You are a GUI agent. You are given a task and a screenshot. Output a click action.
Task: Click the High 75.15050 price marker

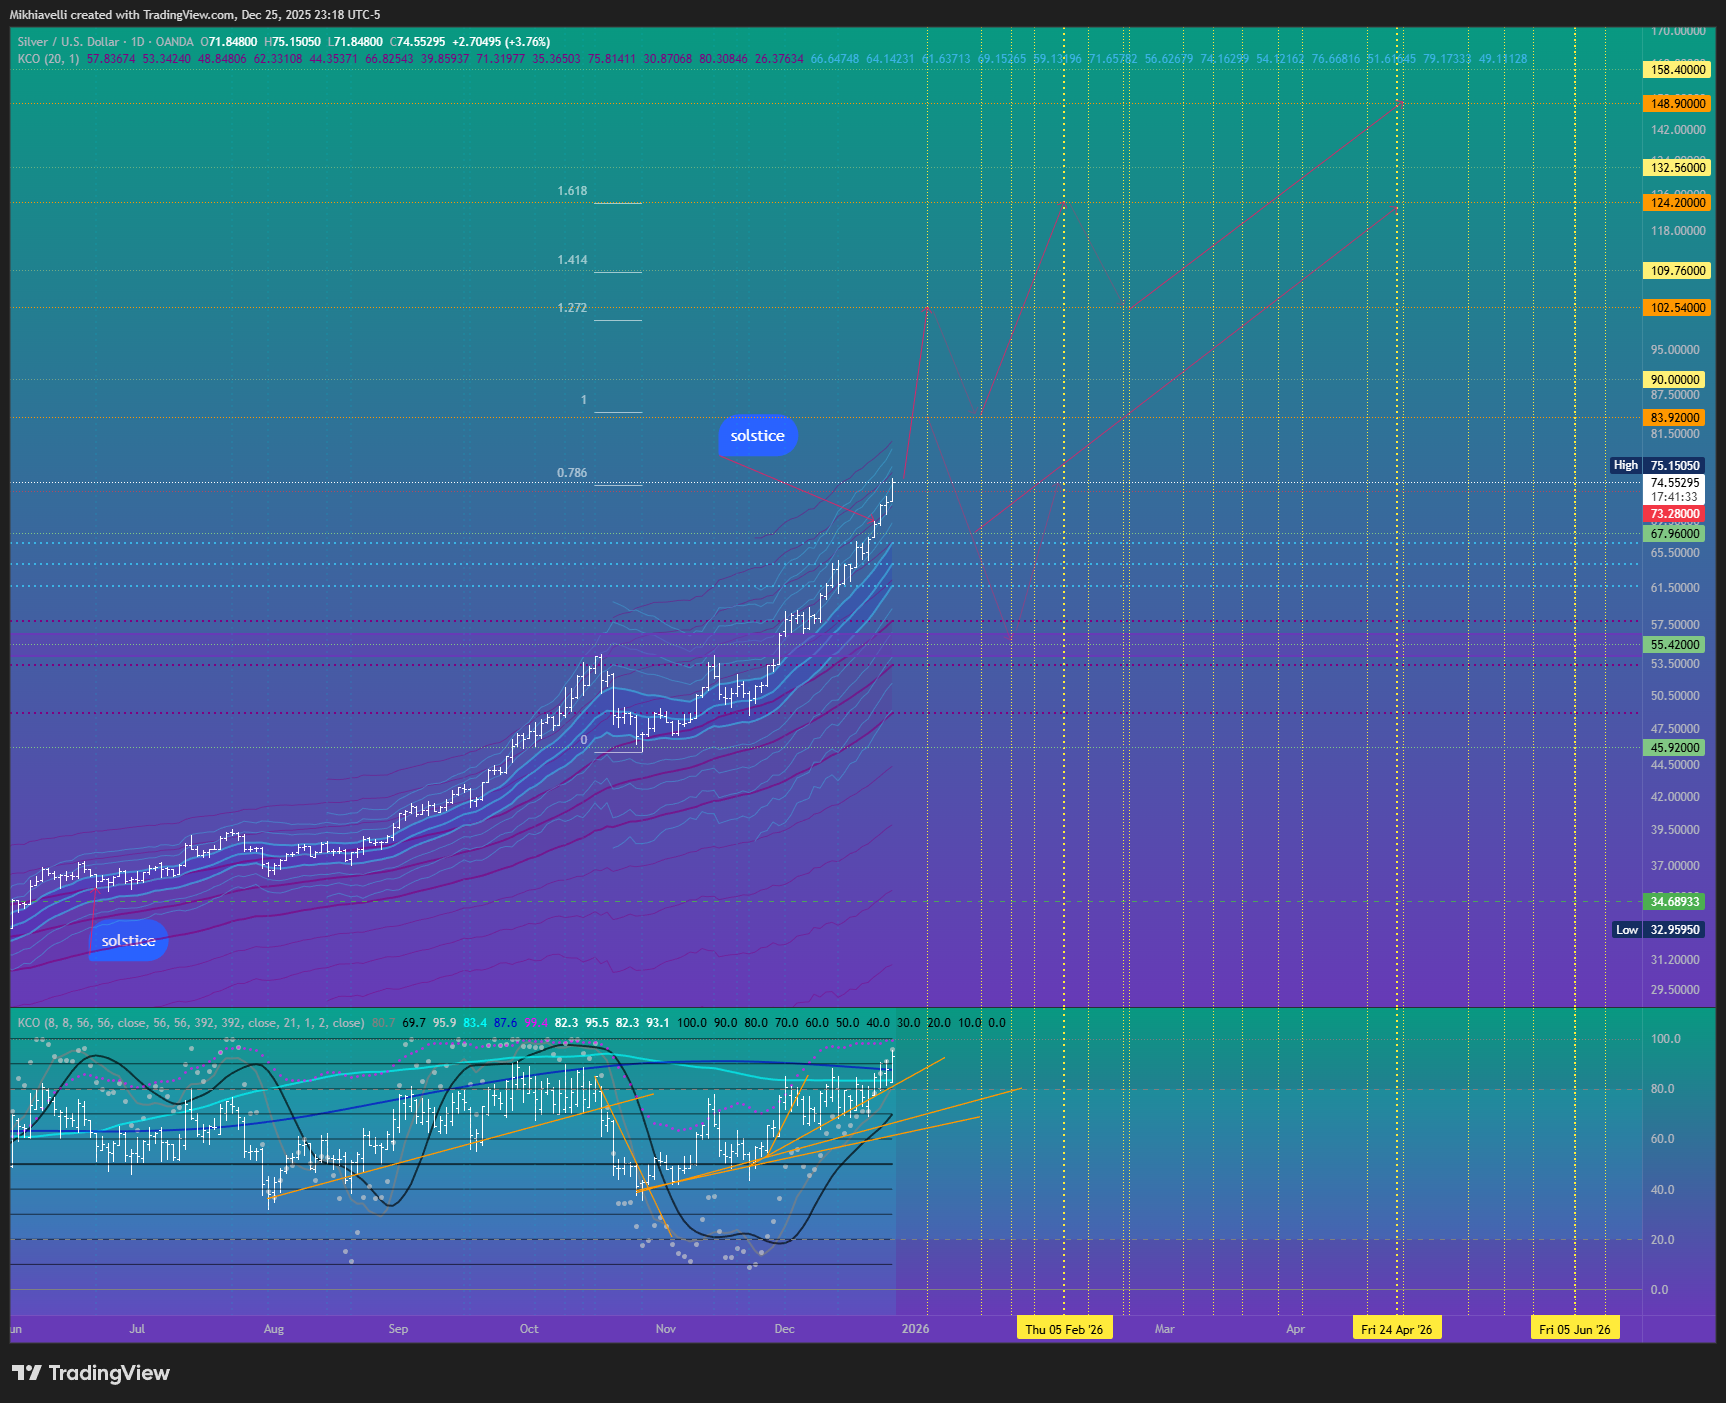pos(1657,466)
